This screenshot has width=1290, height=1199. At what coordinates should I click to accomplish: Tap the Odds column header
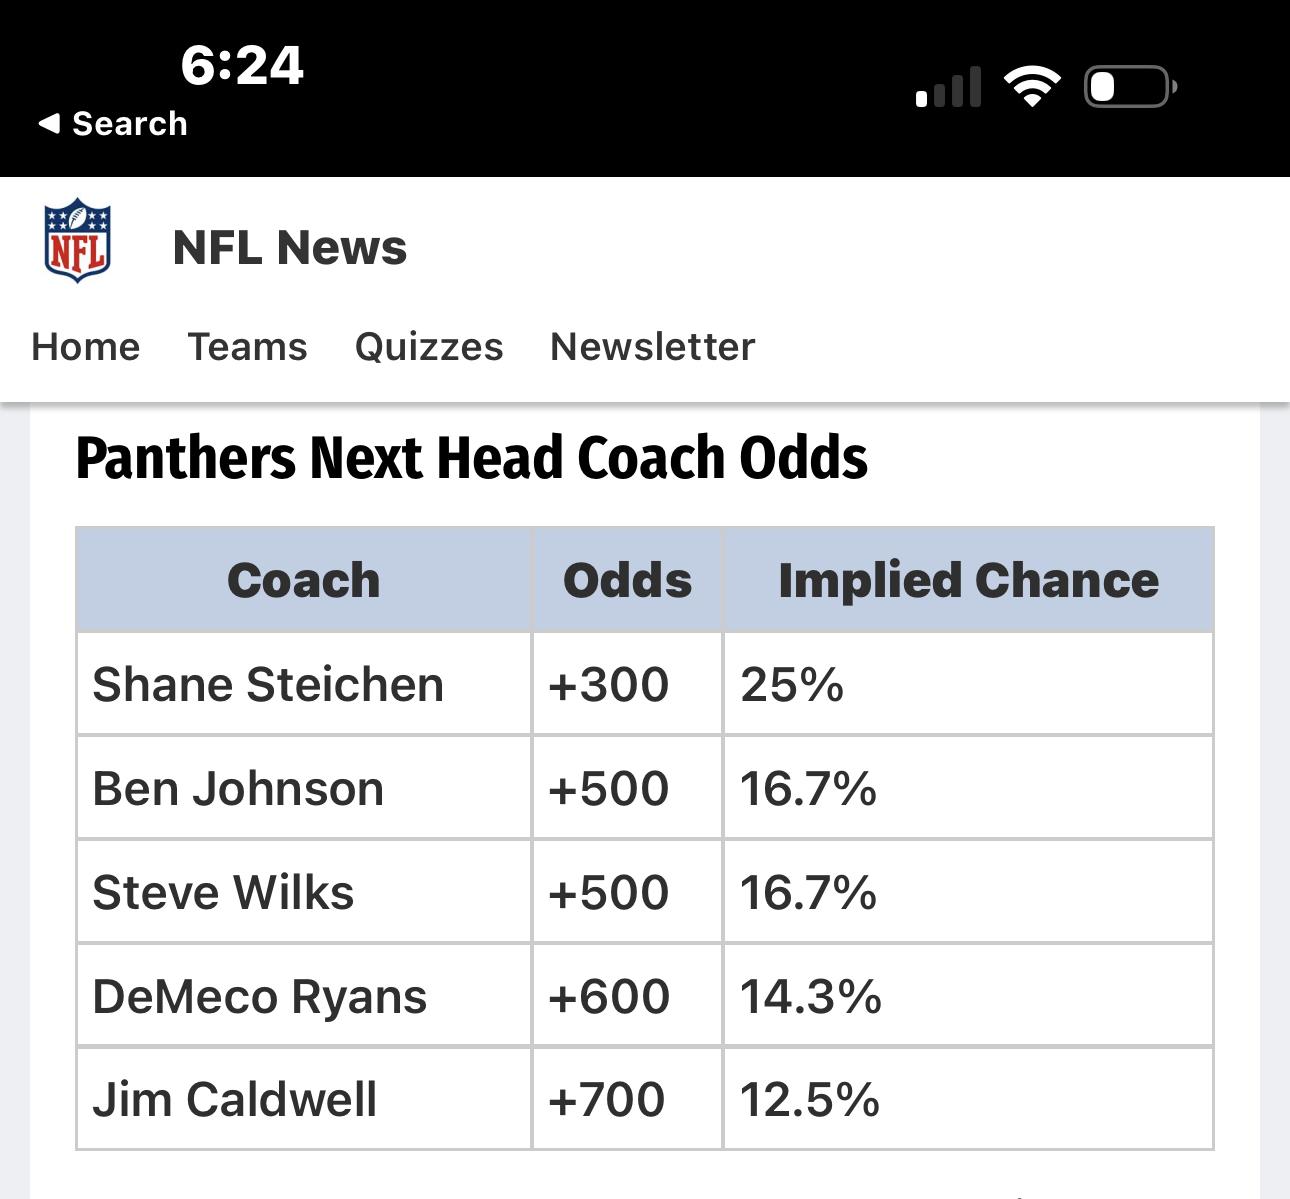(627, 580)
